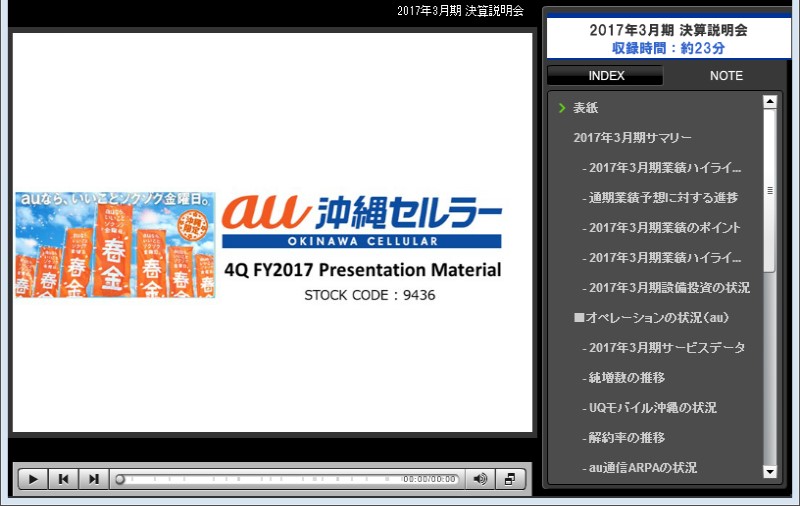Open au通信ARPAの状況 chapter
800x506 pixels.
(x=639, y=468)
